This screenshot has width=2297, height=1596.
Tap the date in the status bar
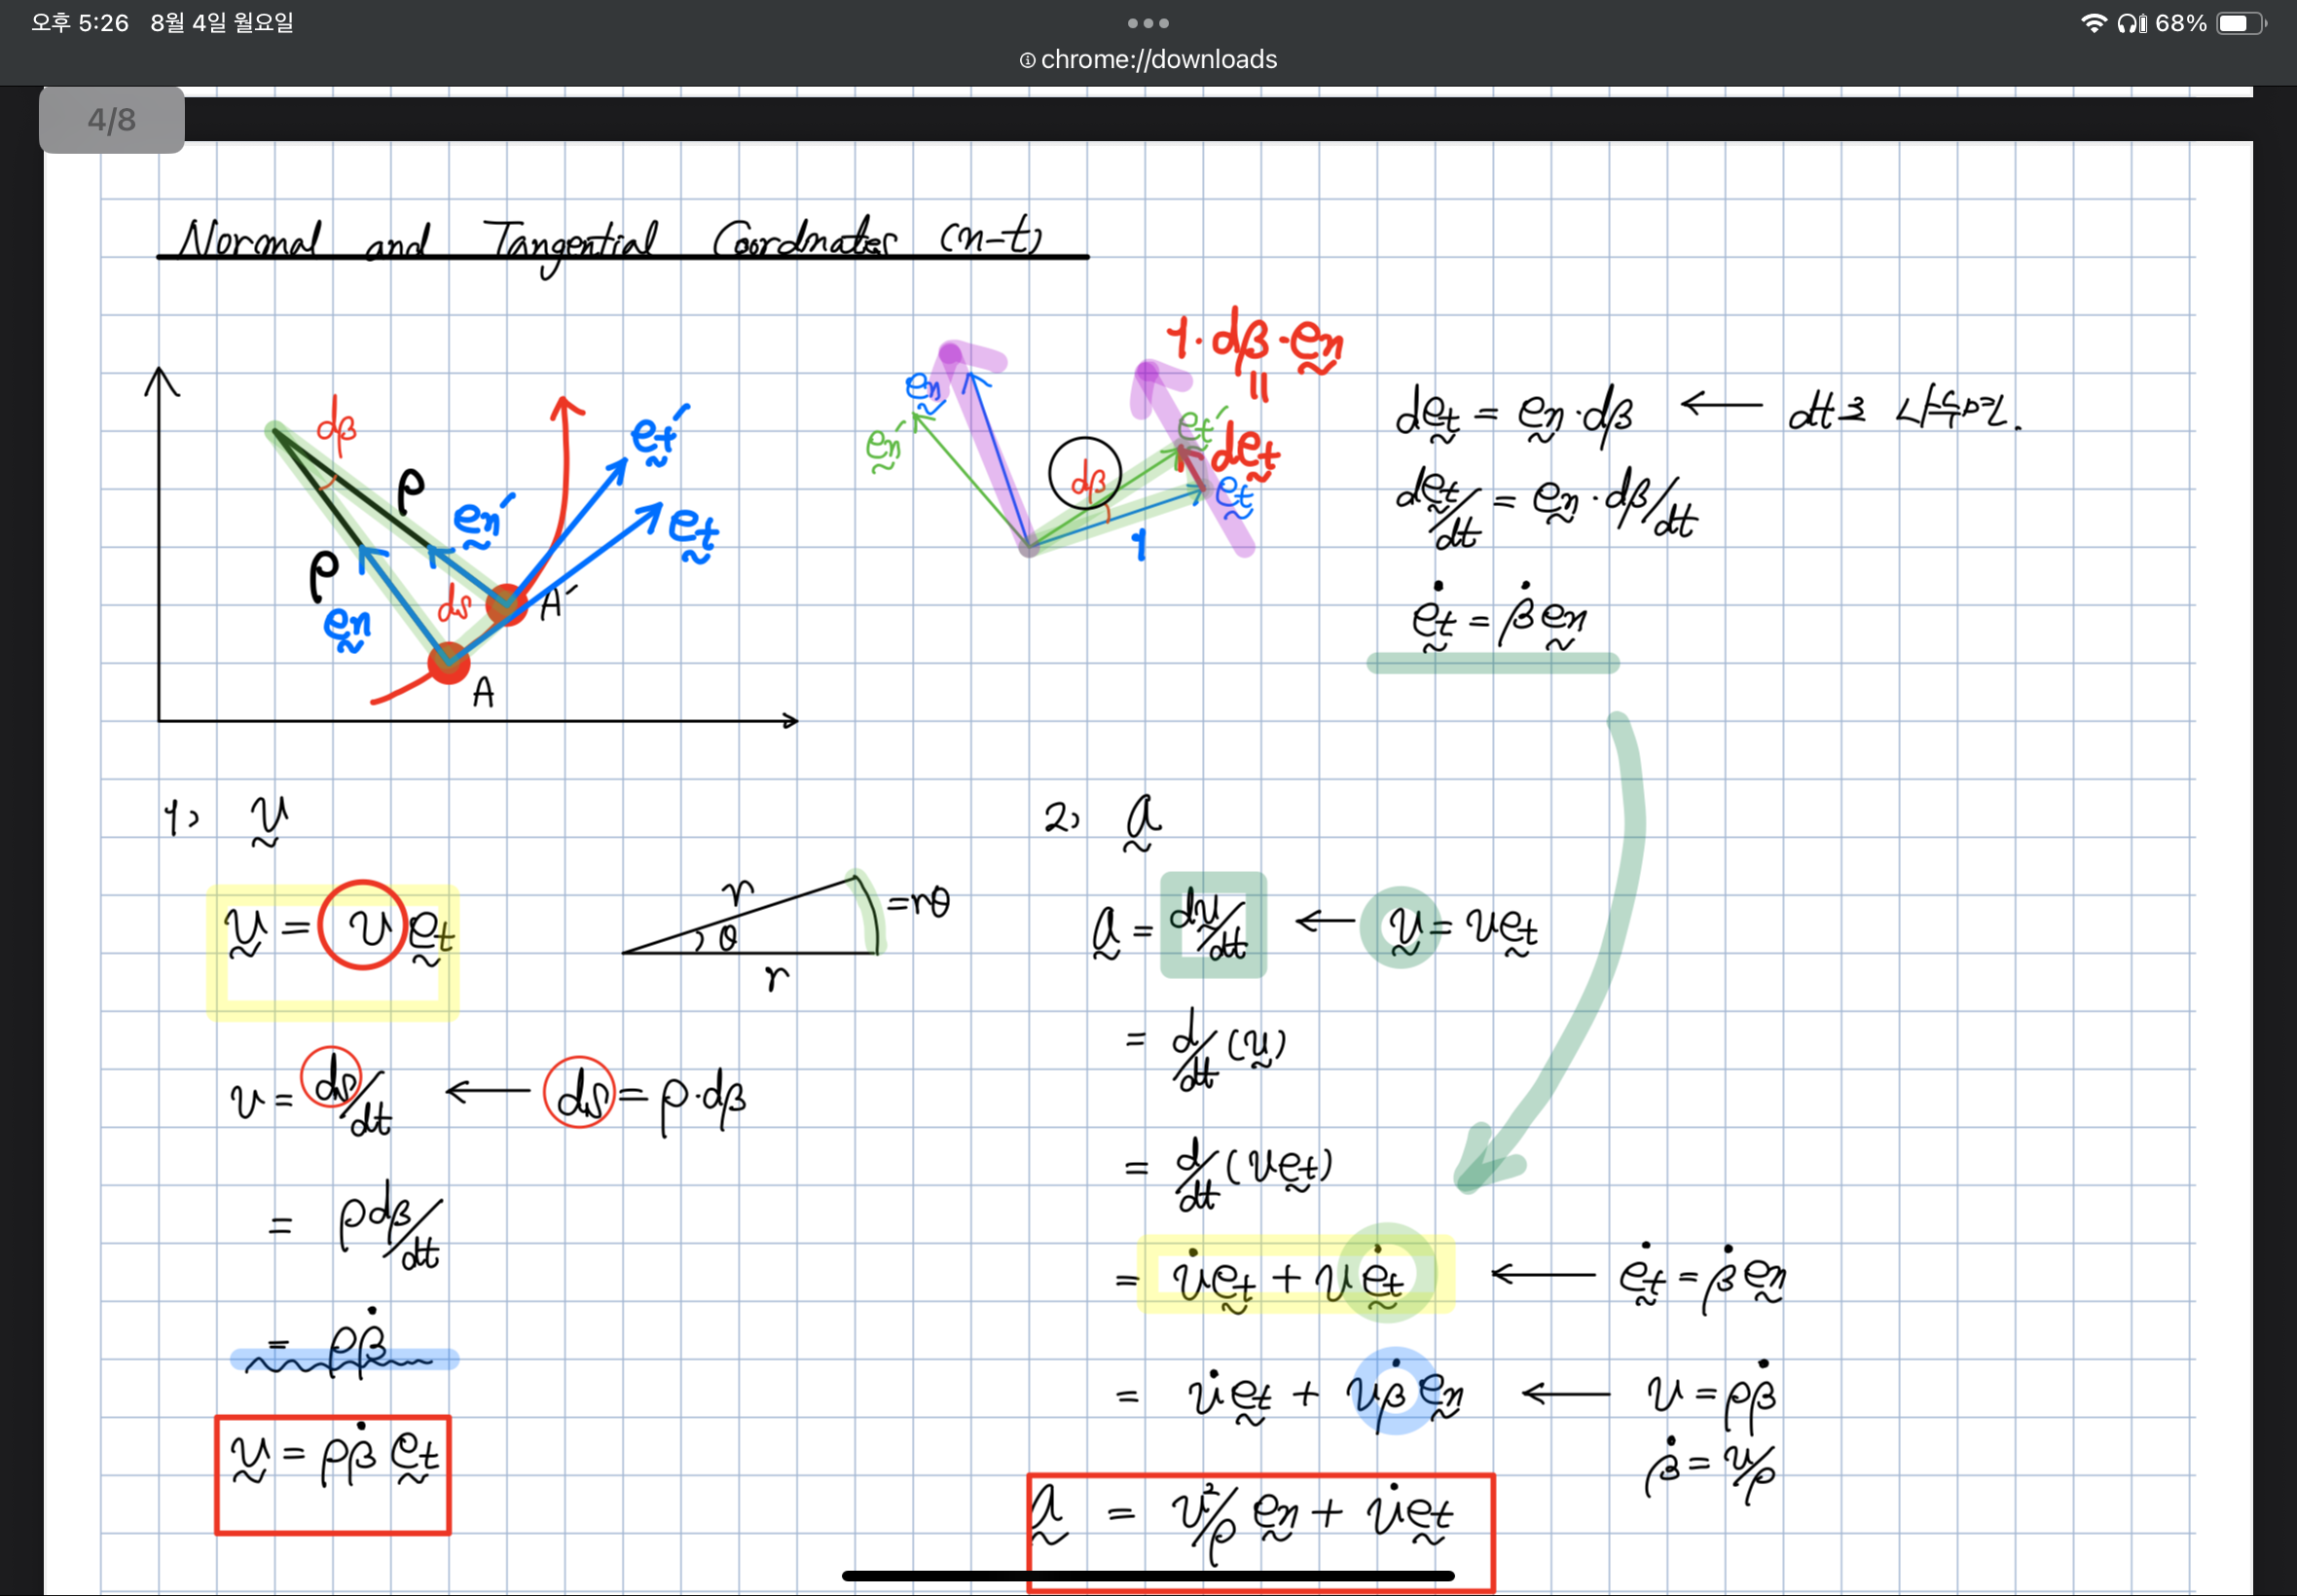coord(222,23)
